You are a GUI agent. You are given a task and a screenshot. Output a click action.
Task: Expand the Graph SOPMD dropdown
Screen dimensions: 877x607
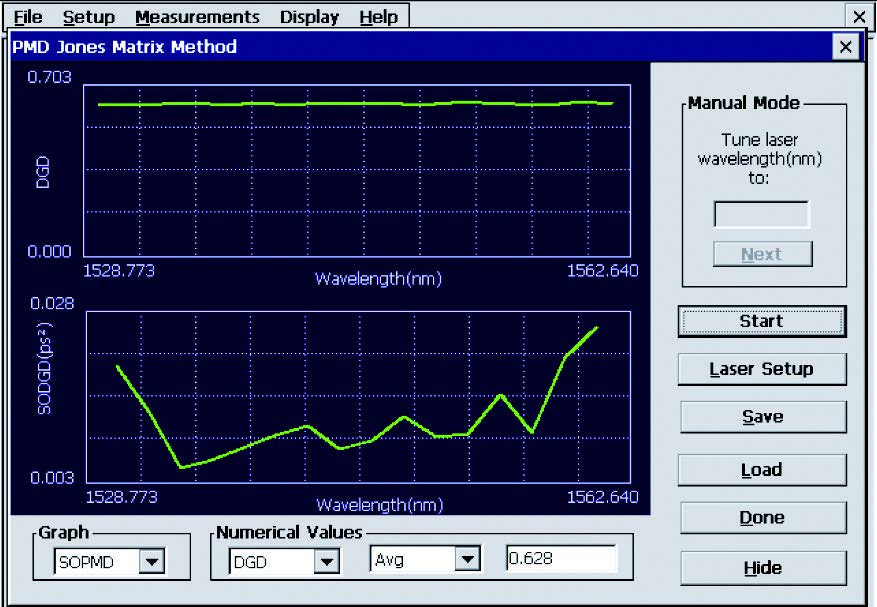coord(152,562)
